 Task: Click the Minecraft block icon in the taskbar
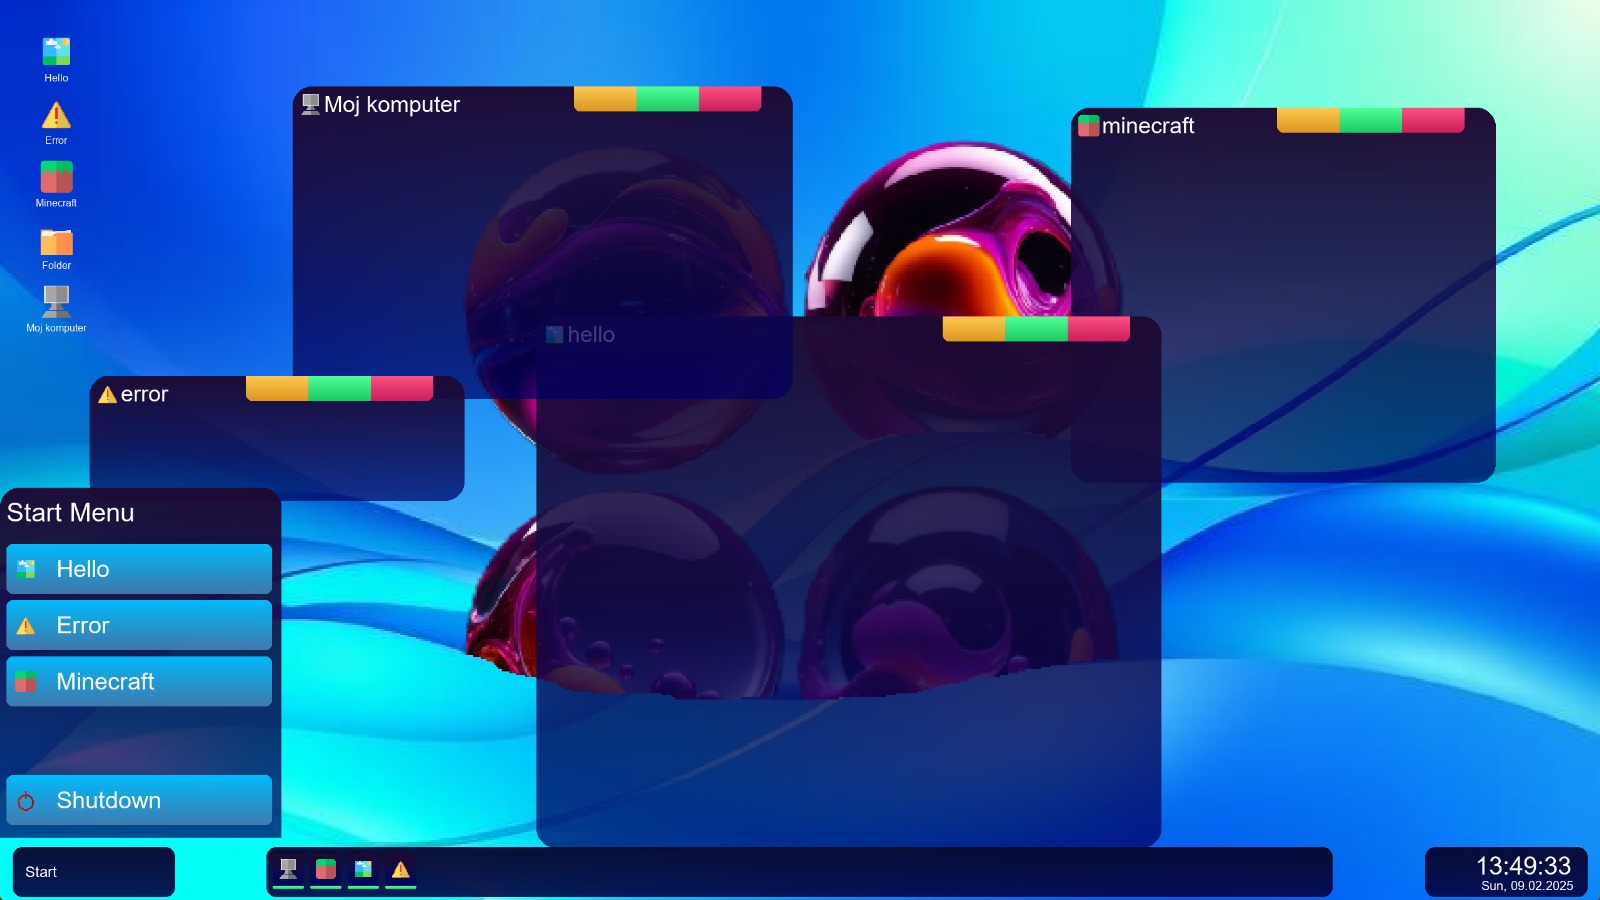coord(326,869)
